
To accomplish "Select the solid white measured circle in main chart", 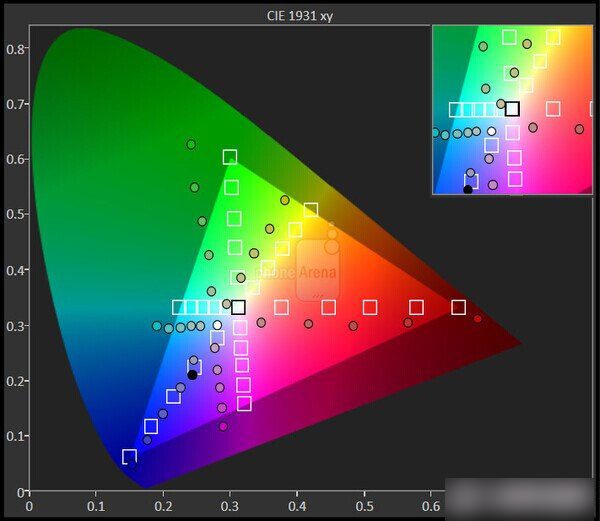I will click(217, 325).
